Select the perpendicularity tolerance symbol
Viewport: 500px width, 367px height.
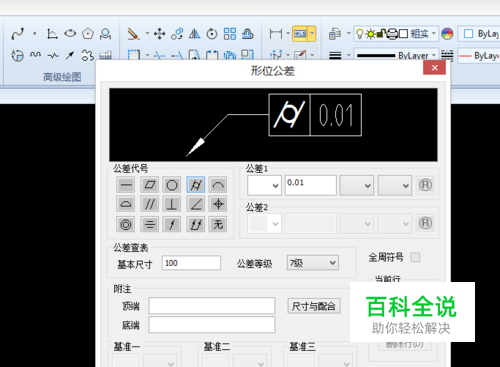(x=172, y=204)
